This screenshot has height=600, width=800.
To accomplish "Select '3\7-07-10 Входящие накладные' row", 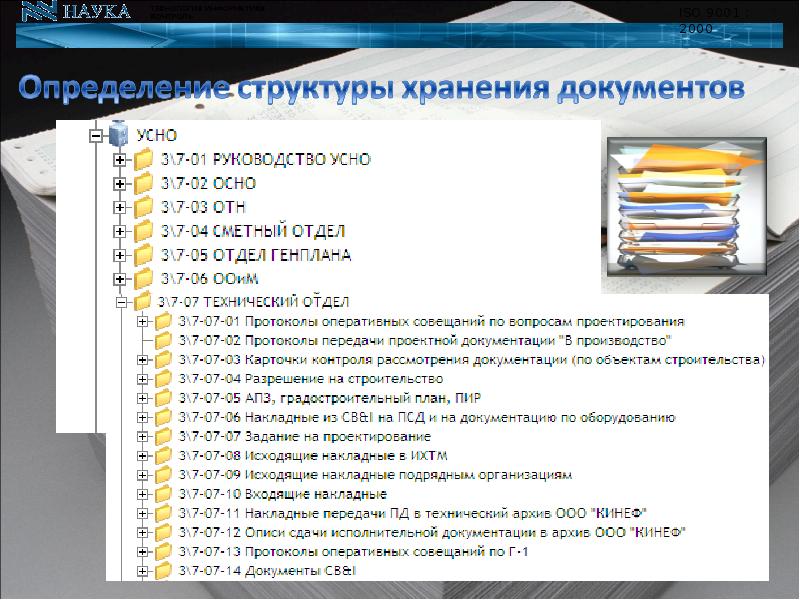I will (x=283, y=494).
